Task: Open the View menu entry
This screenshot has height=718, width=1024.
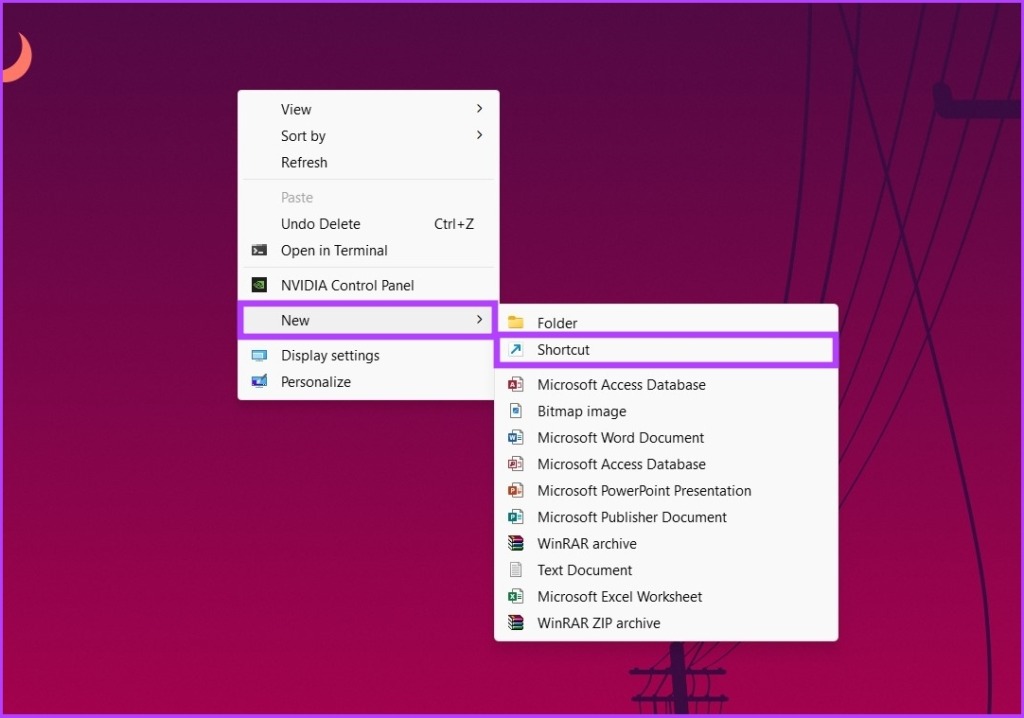Action: pos(368,109)
